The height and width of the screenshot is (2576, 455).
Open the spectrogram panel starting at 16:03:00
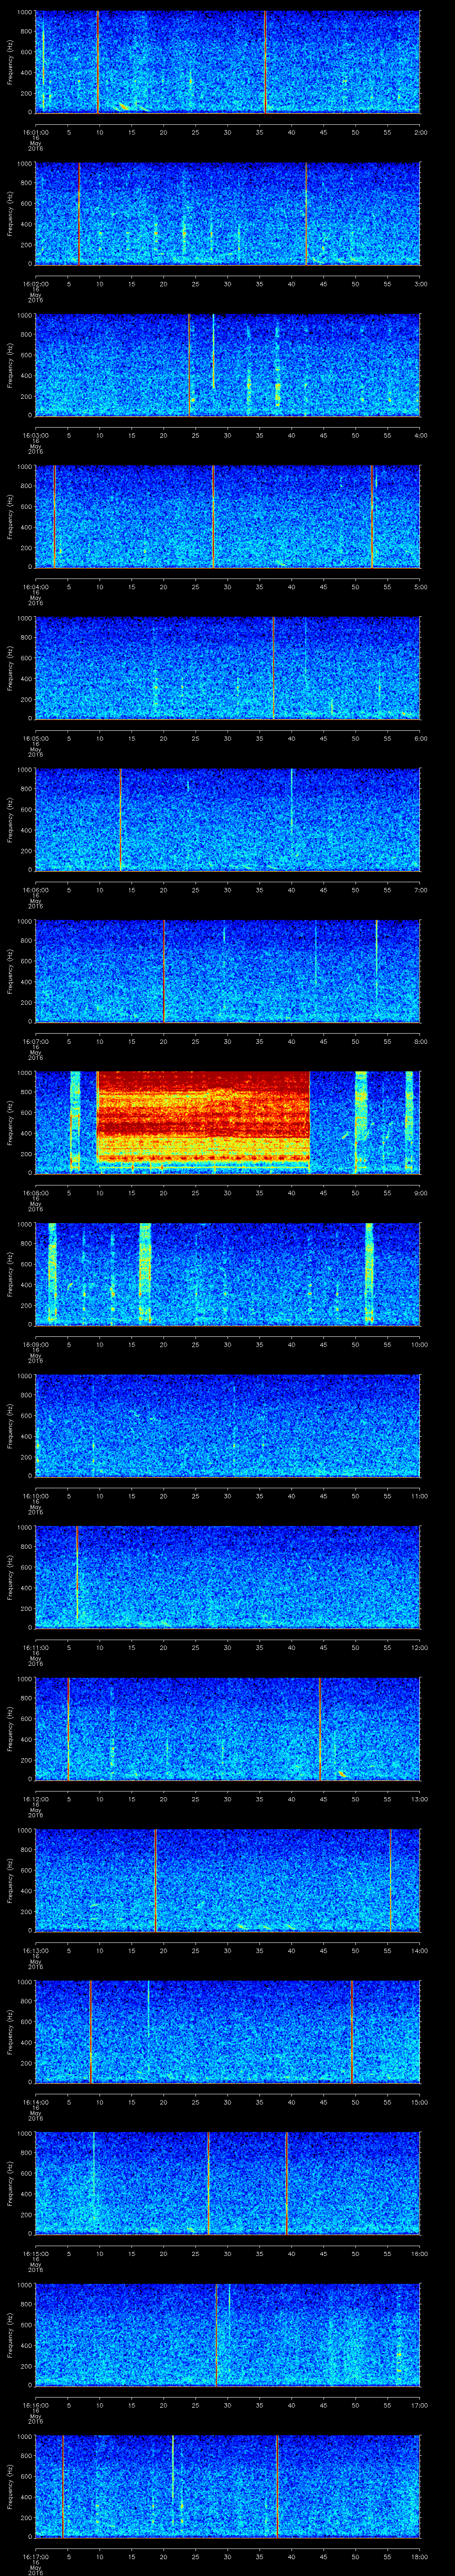tap(227, 365)
